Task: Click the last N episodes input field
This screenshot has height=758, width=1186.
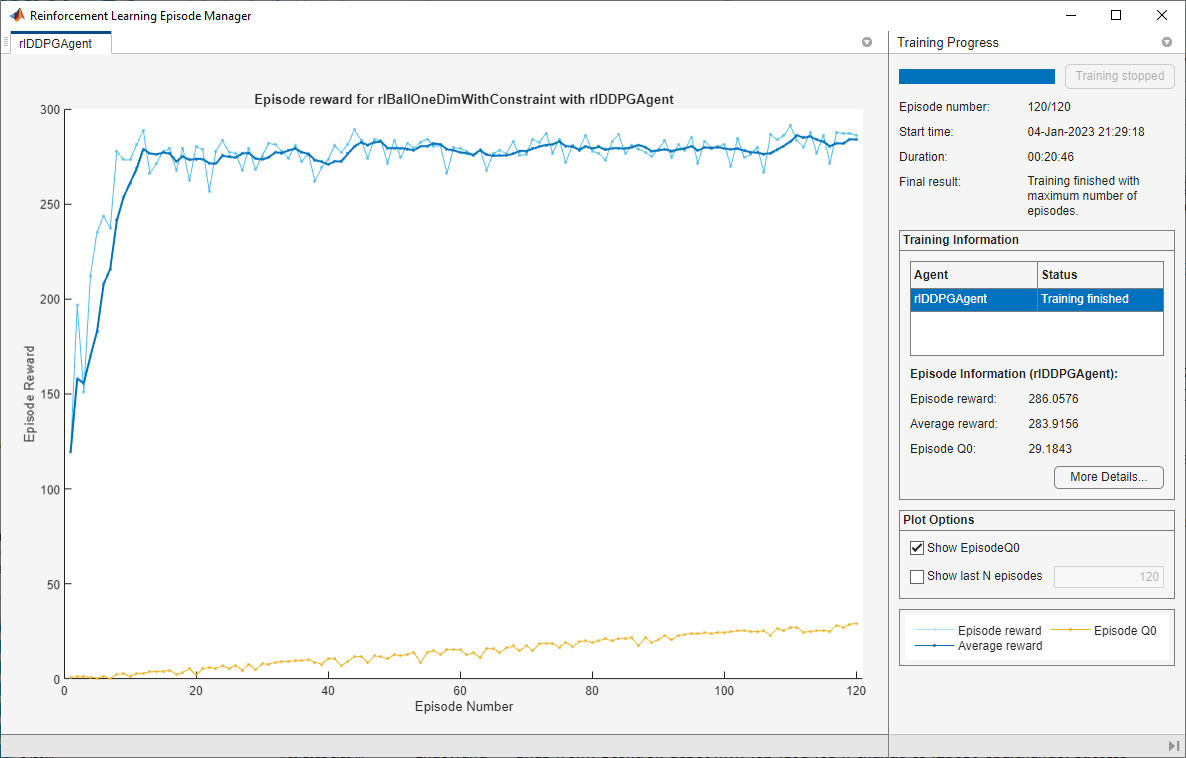Action: coord(1109,577)
